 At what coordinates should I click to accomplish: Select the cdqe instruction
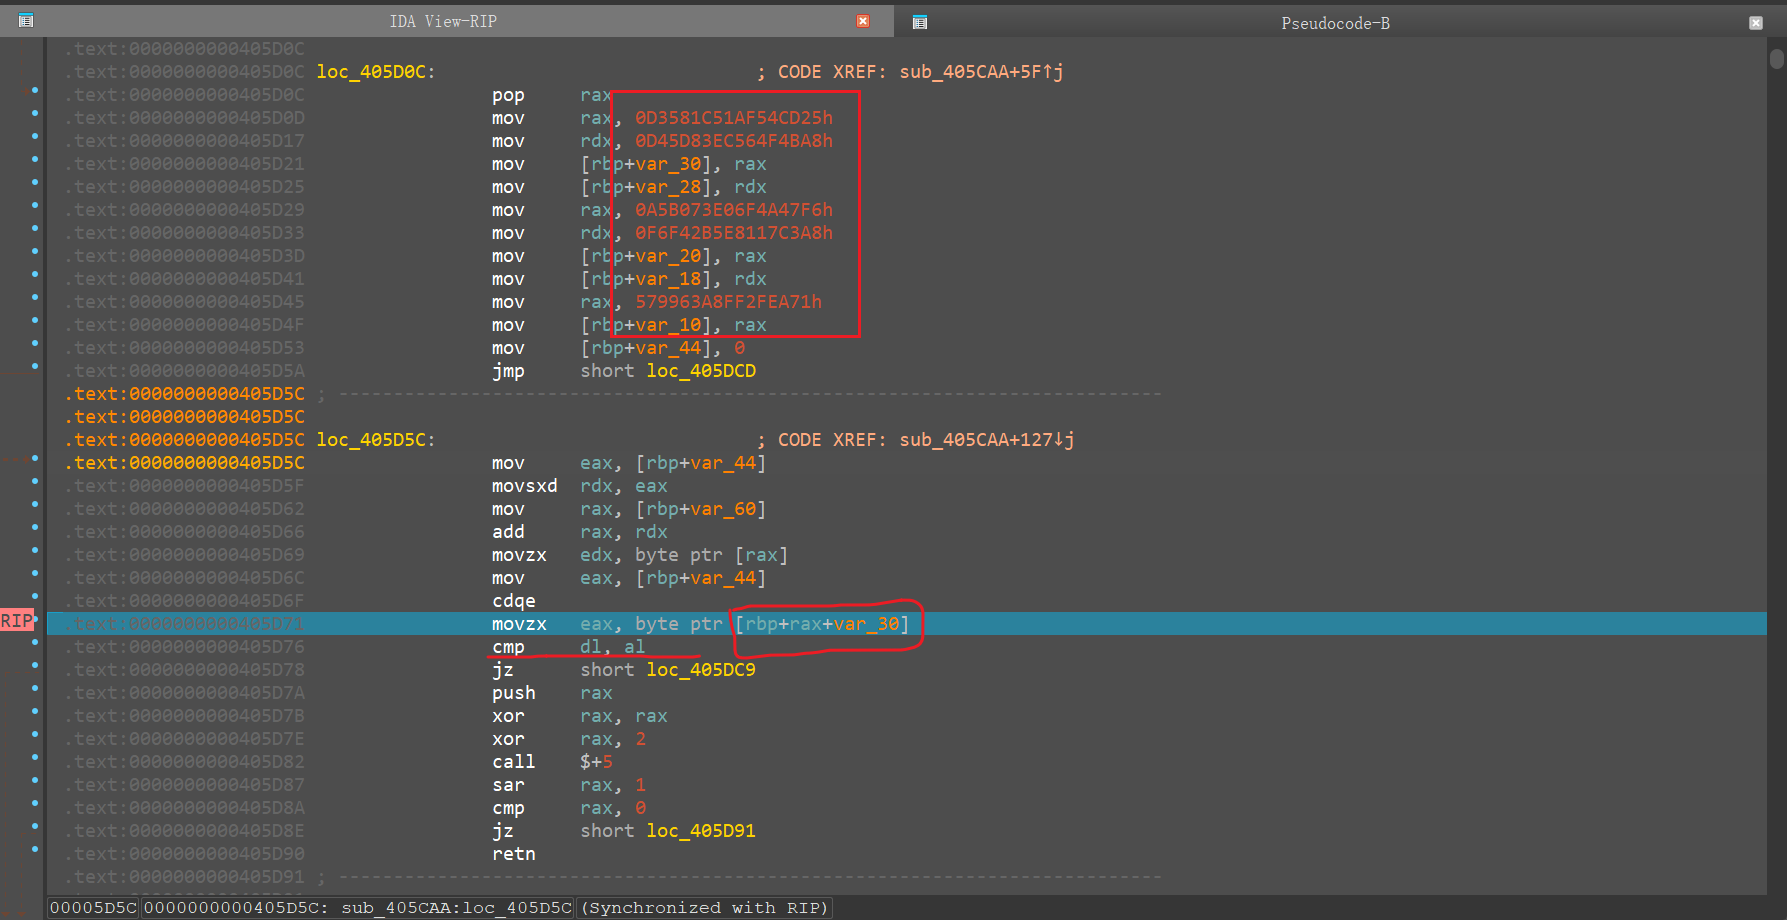[514, 601]
